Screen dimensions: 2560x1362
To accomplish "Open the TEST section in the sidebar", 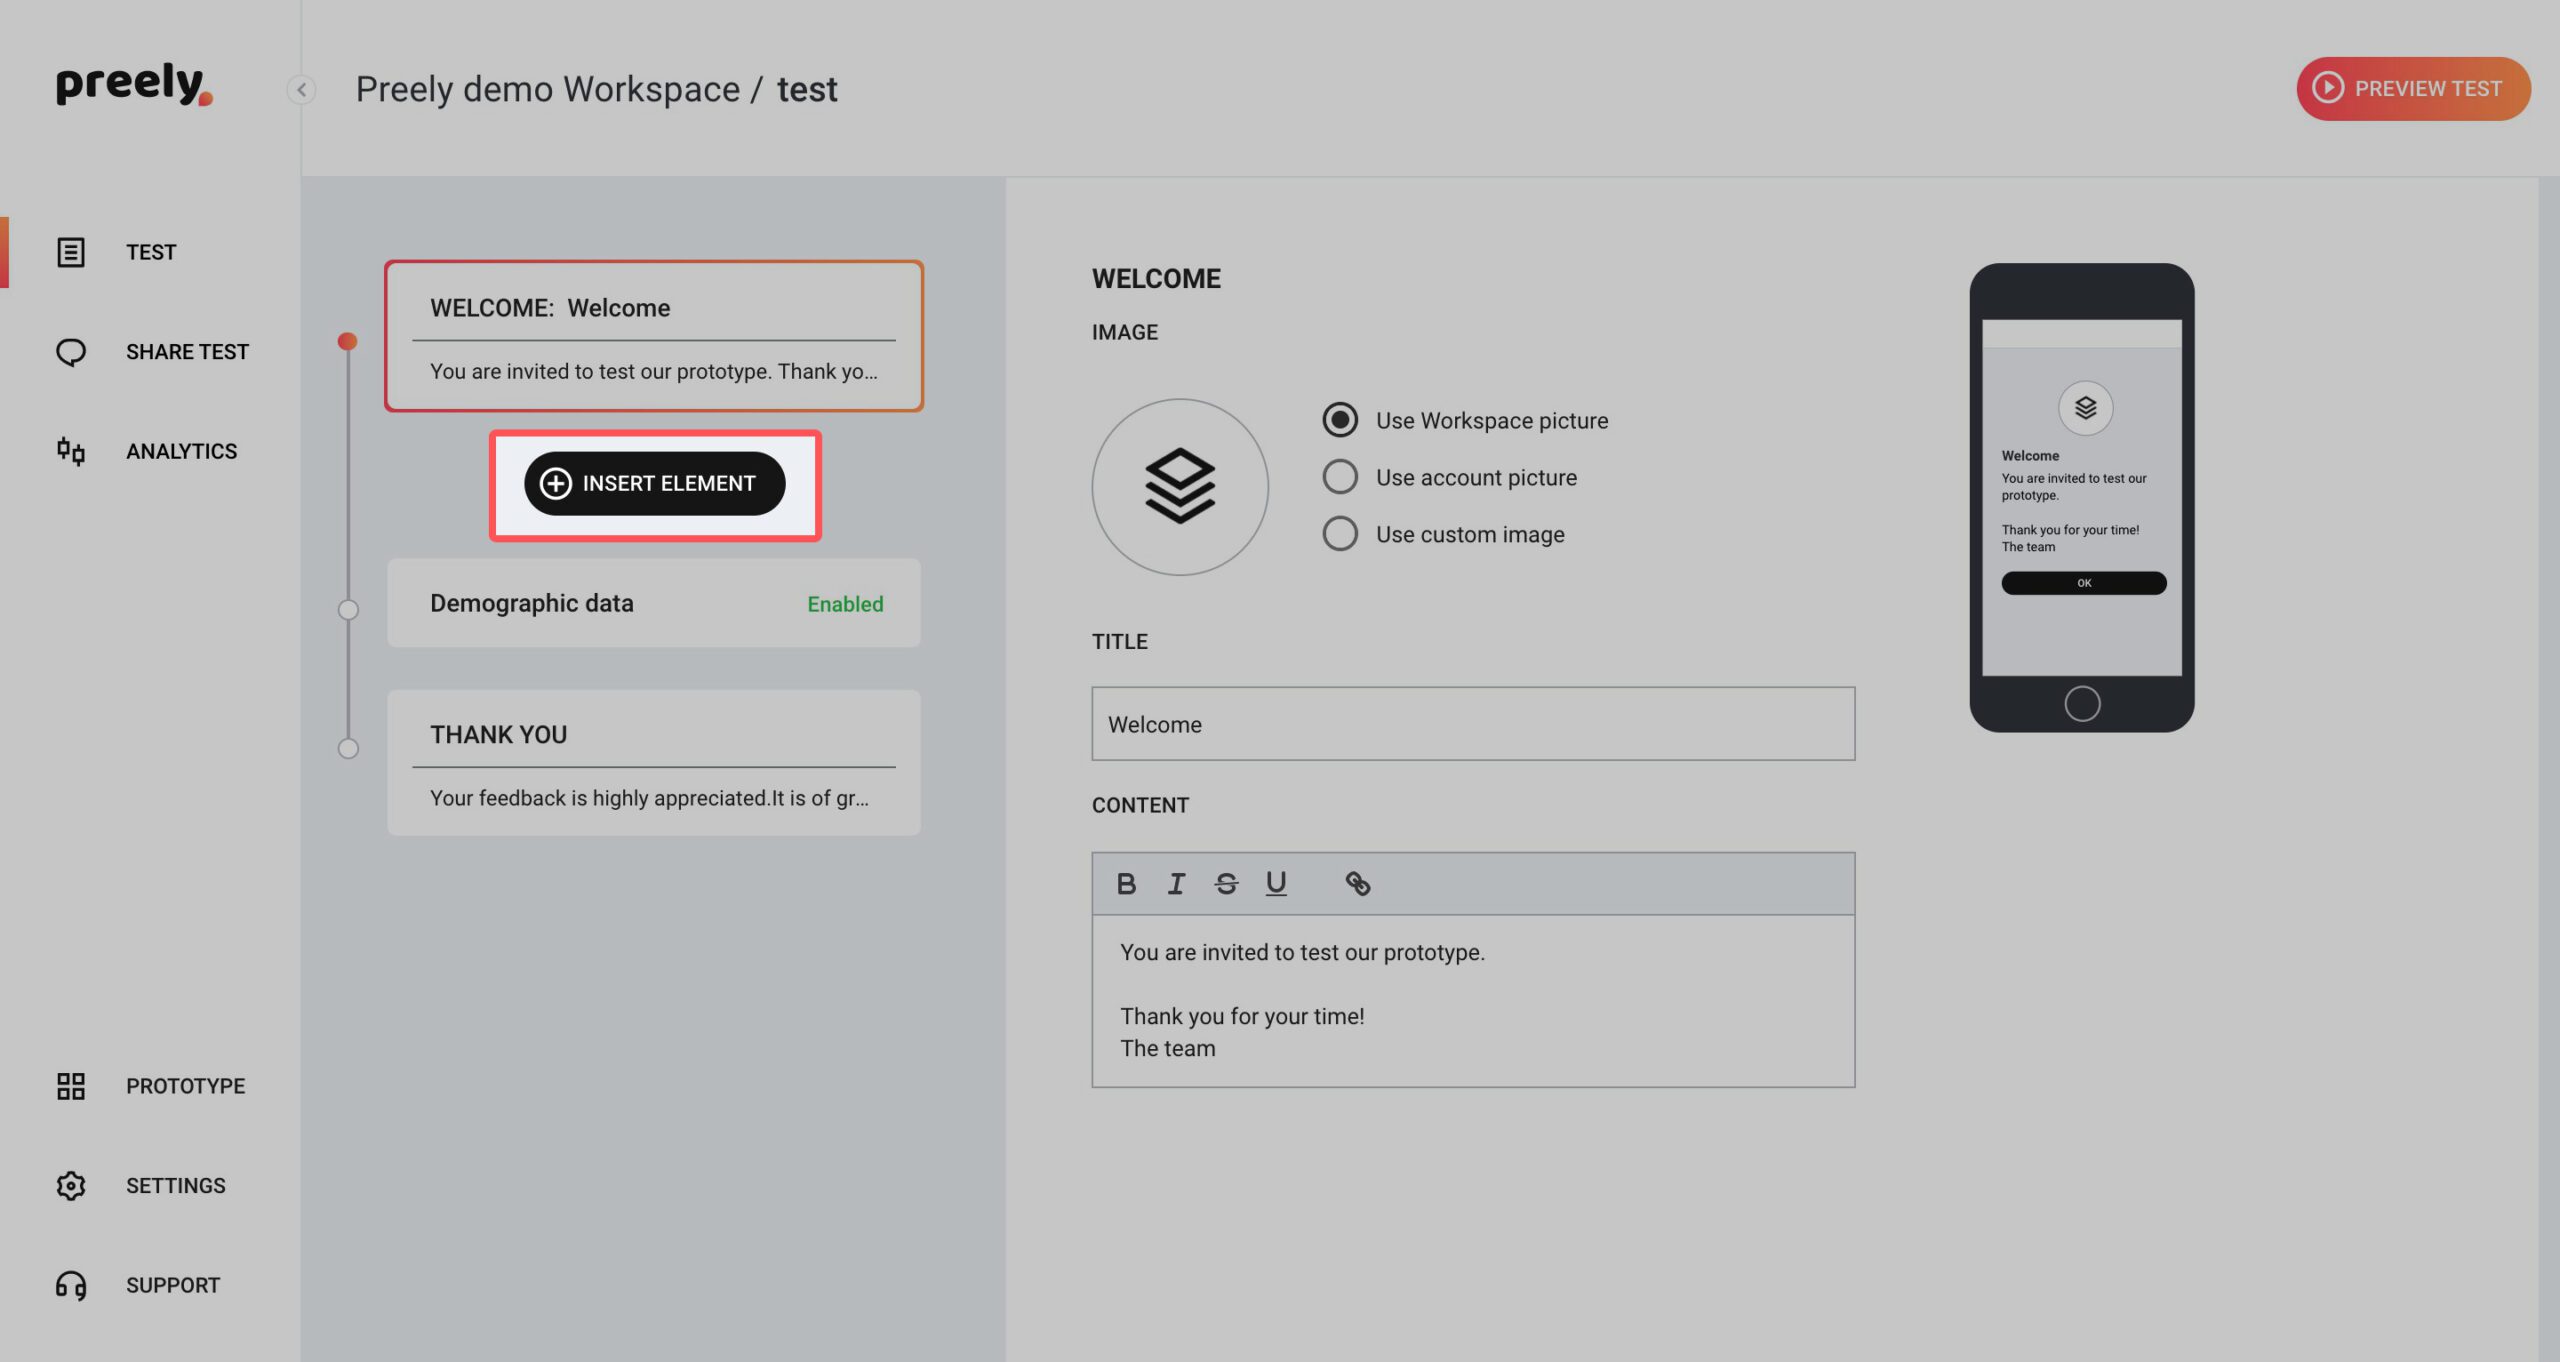I will [x=151, y=251].
